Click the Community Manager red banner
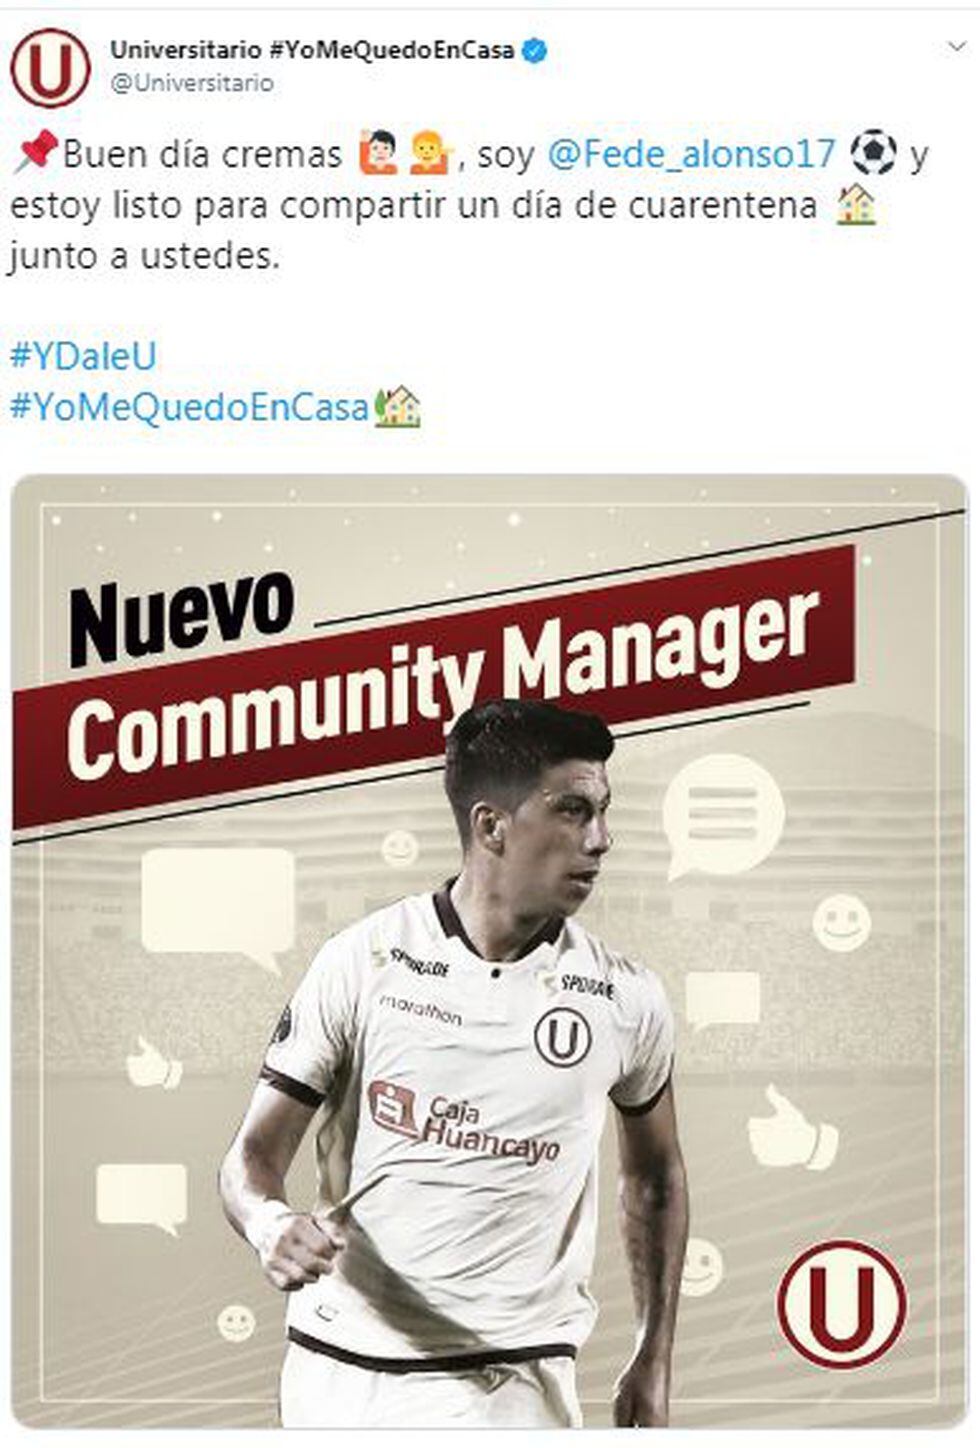Screen dimensions: 980x1448 434,688
